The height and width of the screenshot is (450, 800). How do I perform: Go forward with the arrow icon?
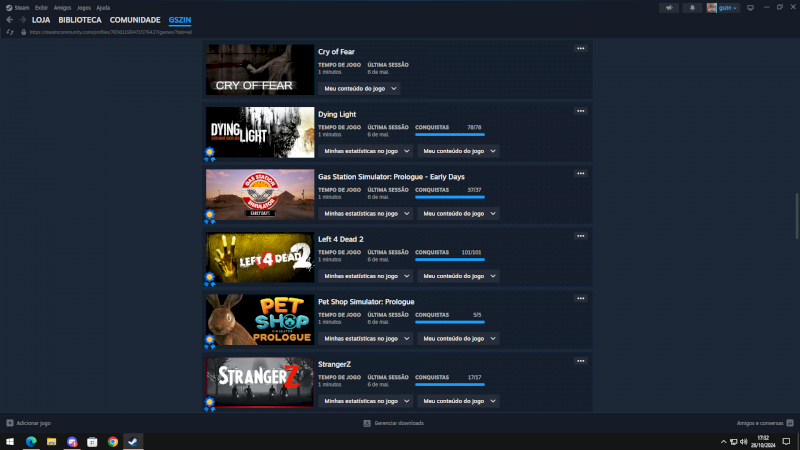pyautogui.click(x=22, y=20)
